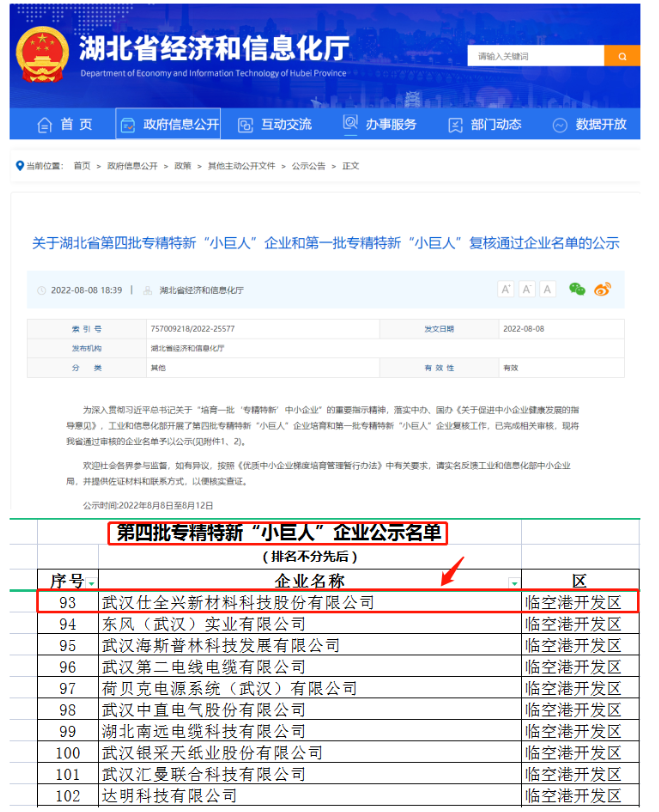Open the 序号 column filter dropdown
The height and width of the screenshot is (812, 659).
coord(92,583)
